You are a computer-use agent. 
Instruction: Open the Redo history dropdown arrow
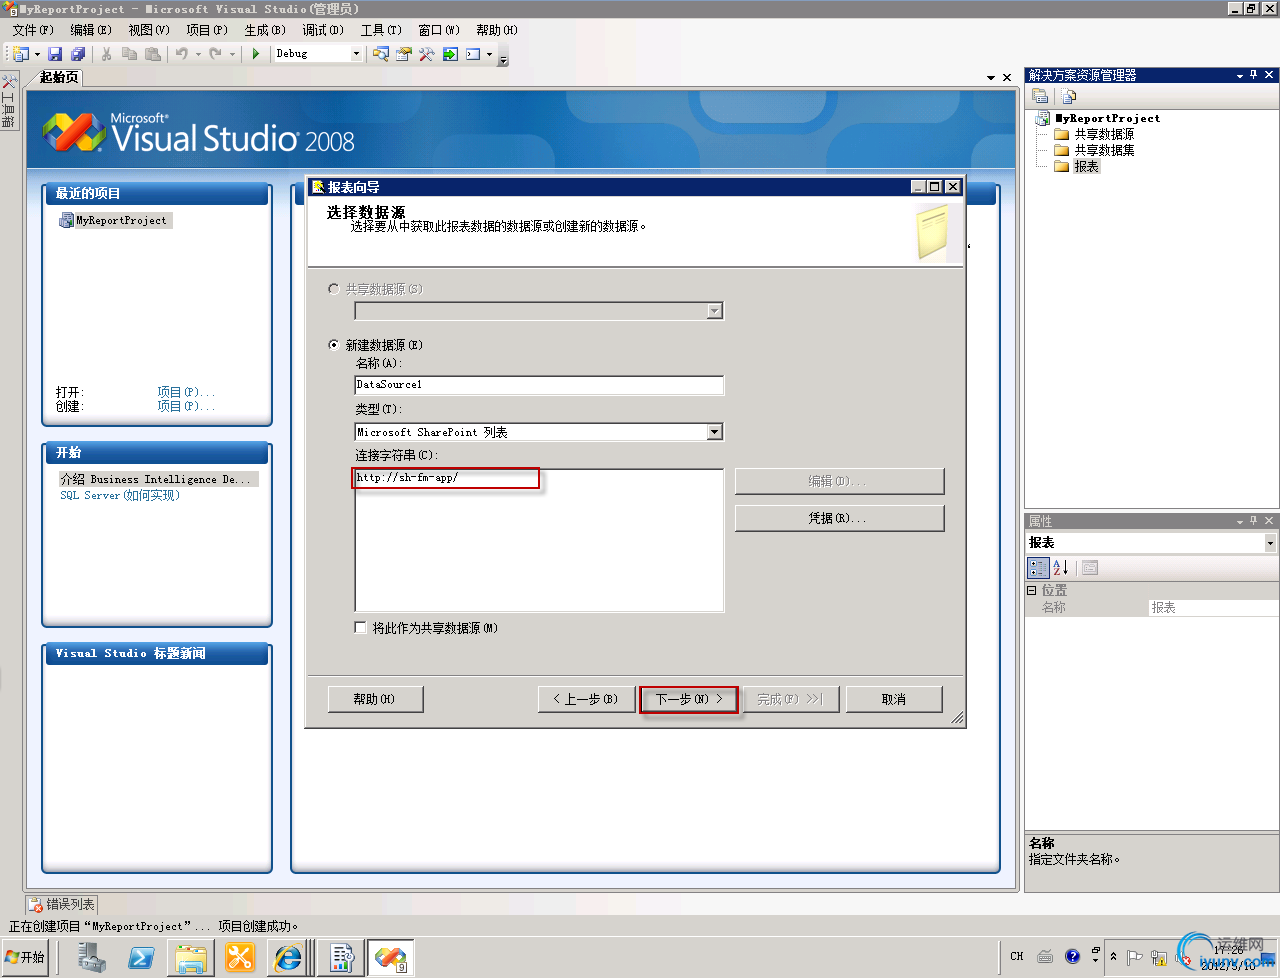click(232, 54)
